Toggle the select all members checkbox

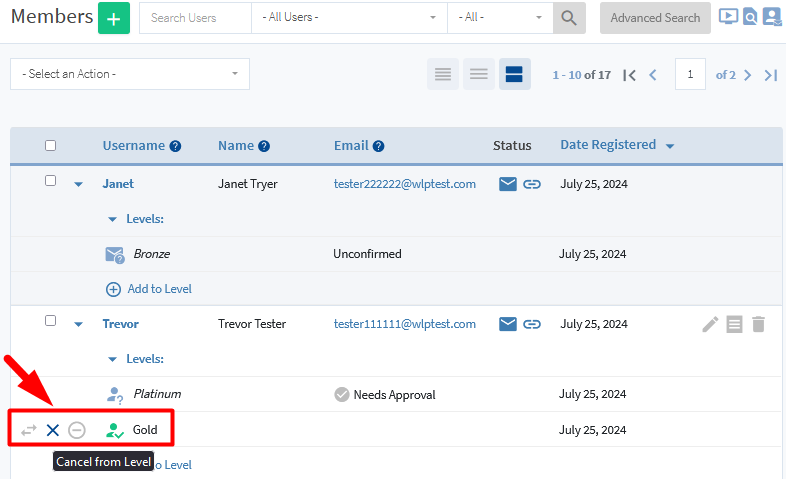coord(51,146)
